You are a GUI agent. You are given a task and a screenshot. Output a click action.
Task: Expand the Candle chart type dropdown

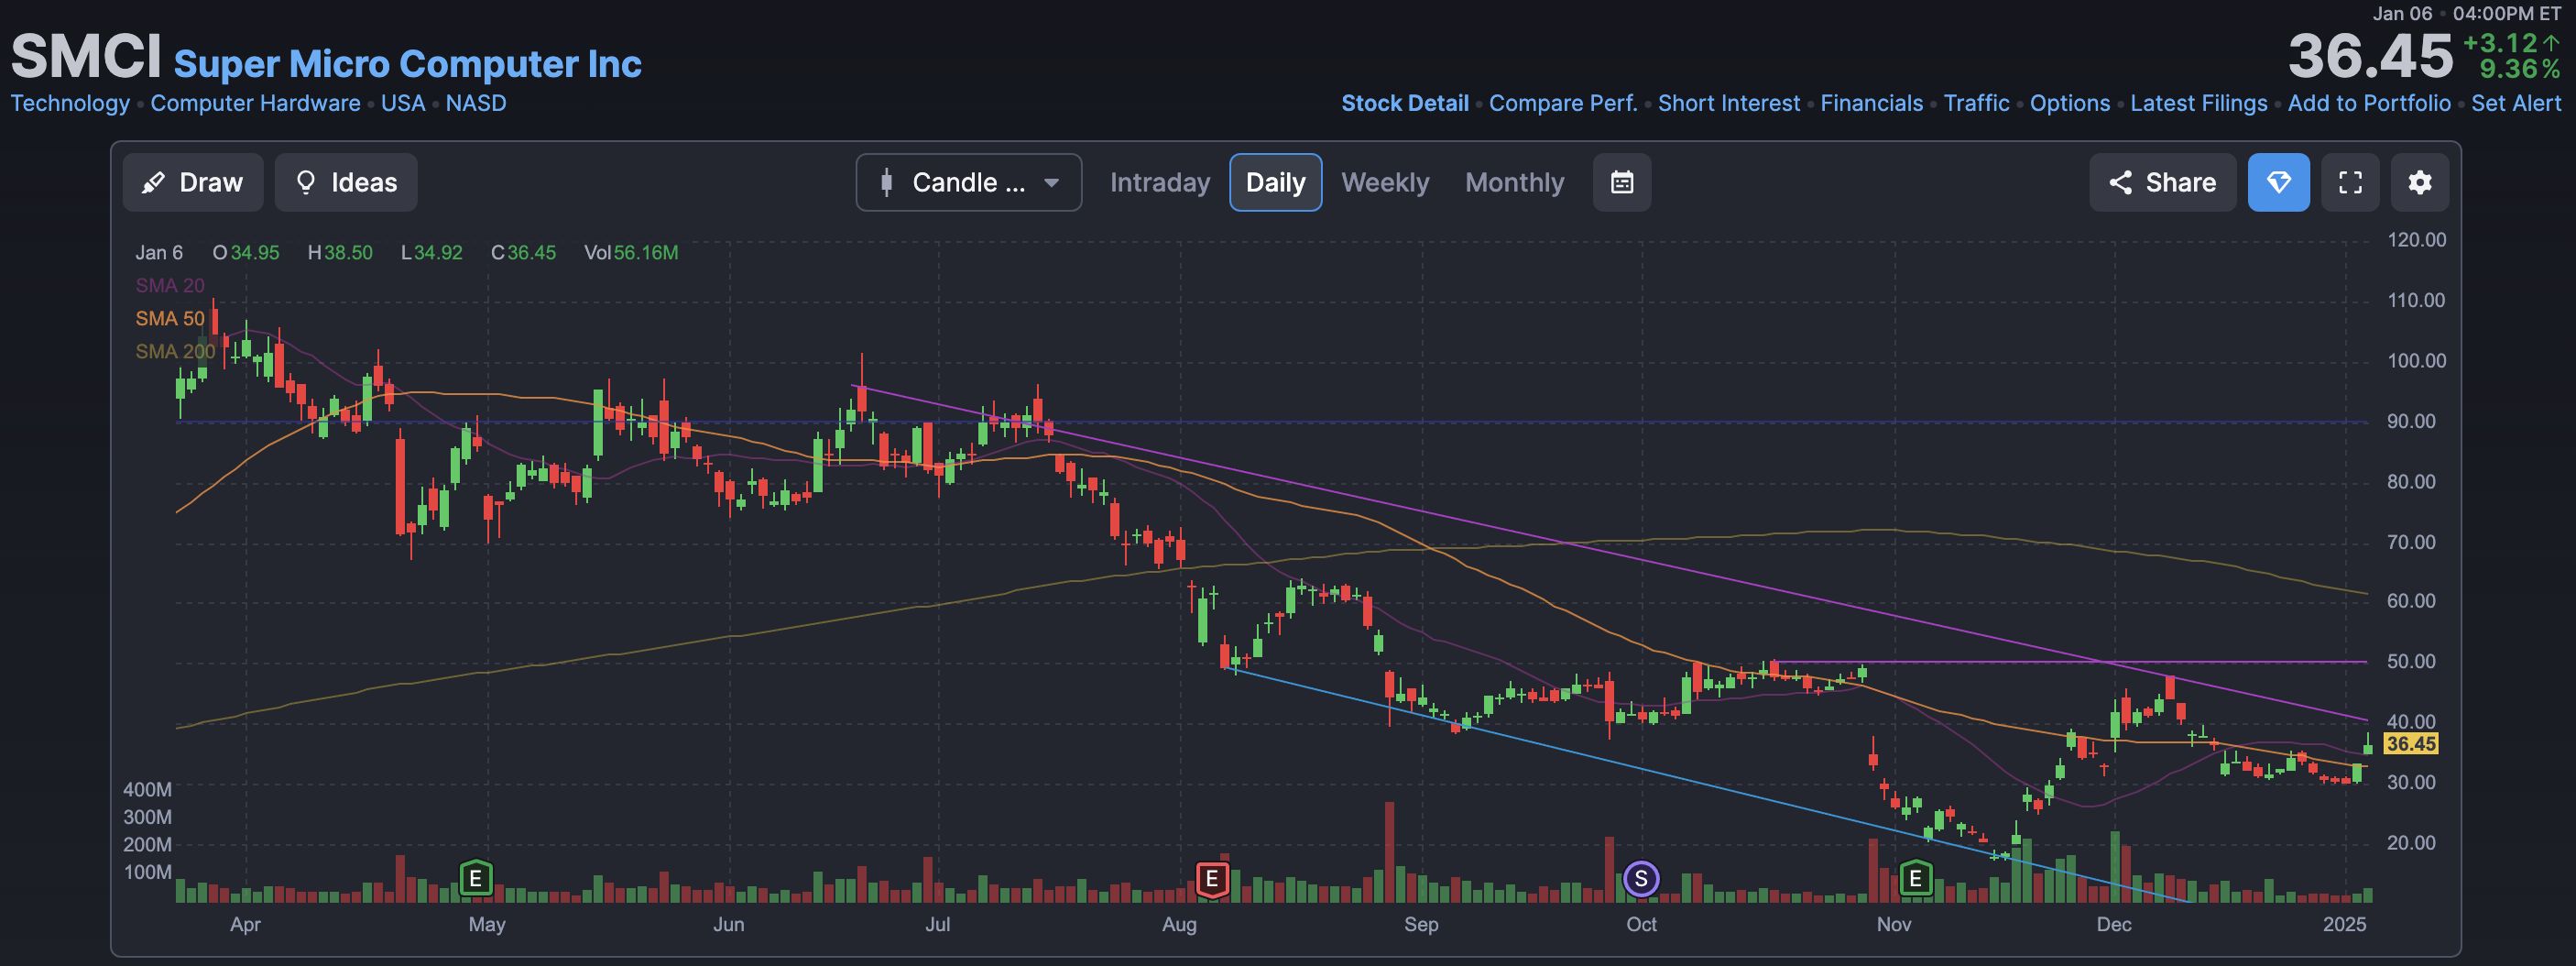(968, 182)
